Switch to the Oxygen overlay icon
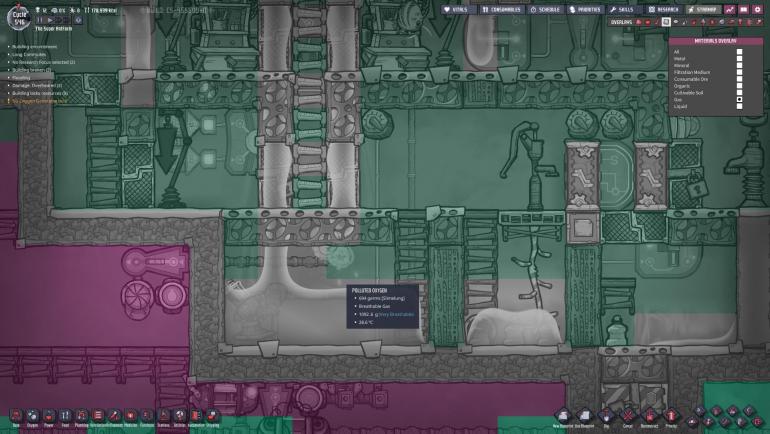The image size is (770, 434). pos(638,22)
